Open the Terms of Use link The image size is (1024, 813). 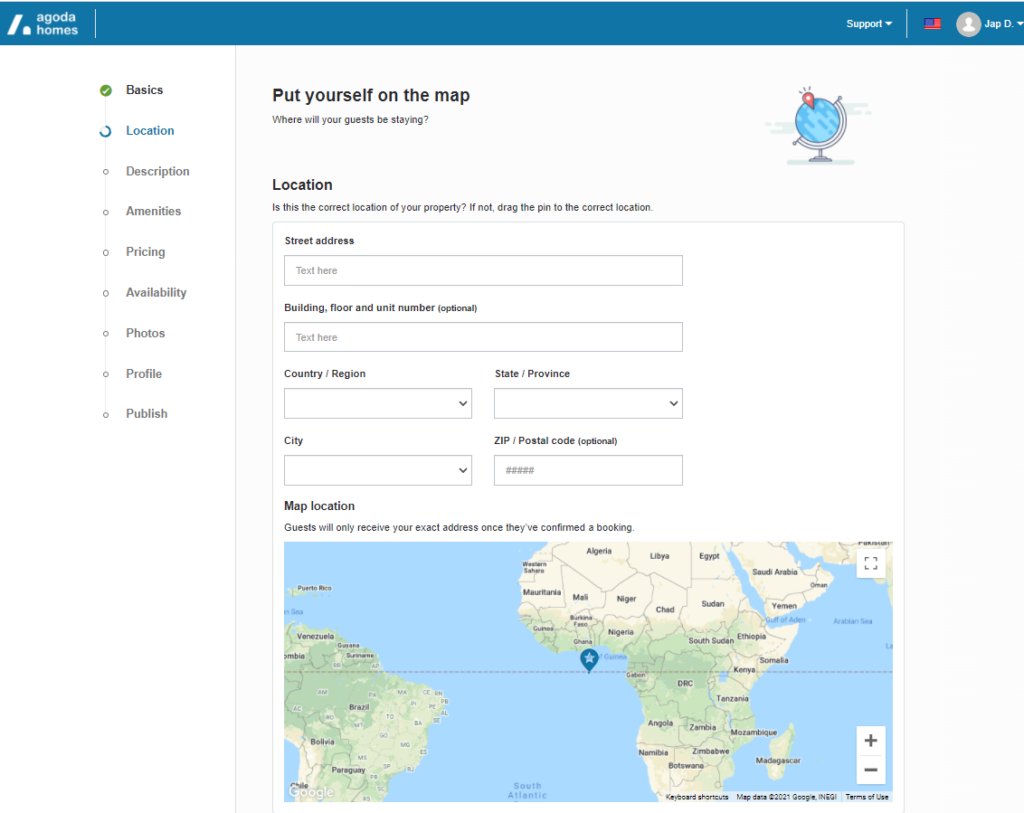pyautogui.click(x=866, y=796)
